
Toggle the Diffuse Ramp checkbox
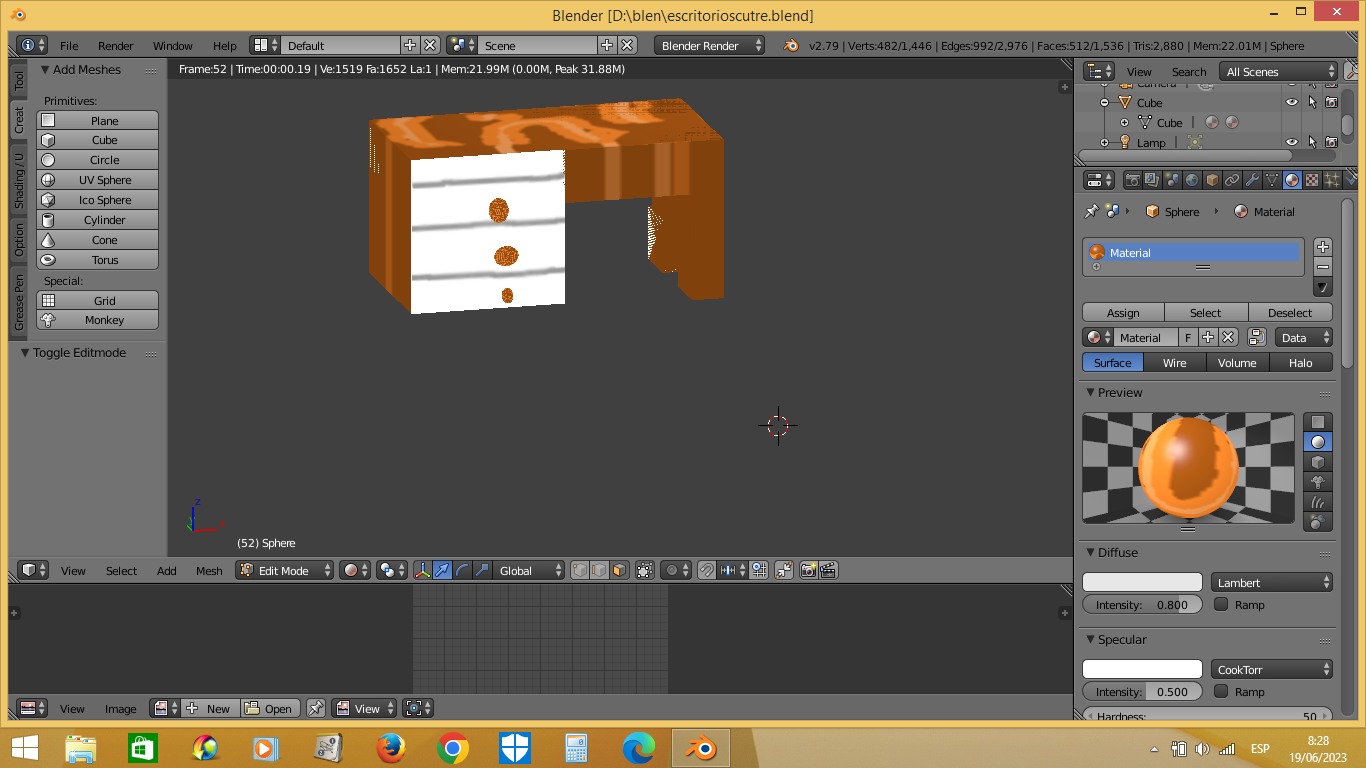pyautogui.click(x=1221, y=604)
